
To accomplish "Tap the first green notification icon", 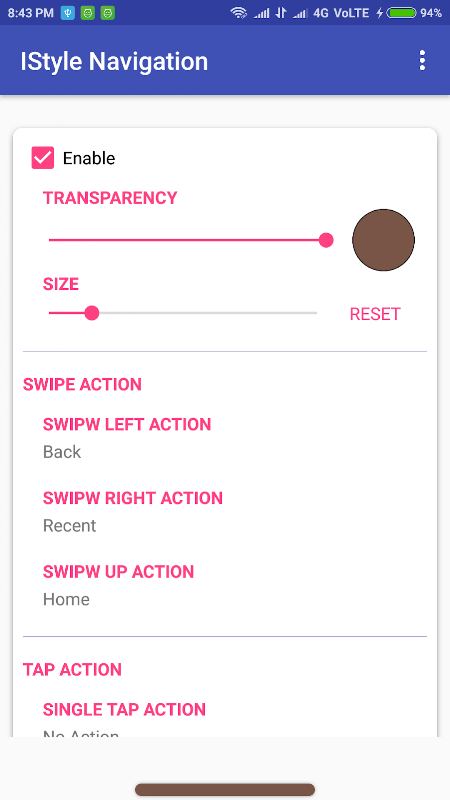I will pos(88,13).
